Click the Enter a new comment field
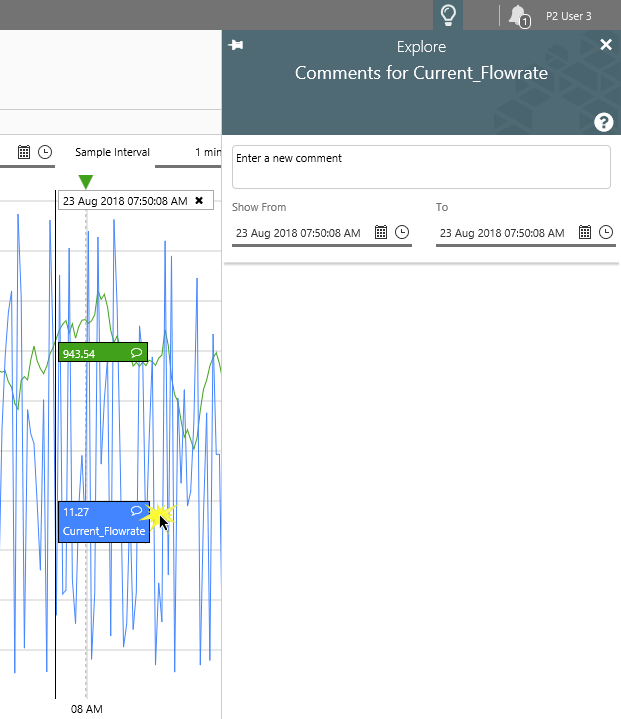Screen dimensions: 621x719 421,167
